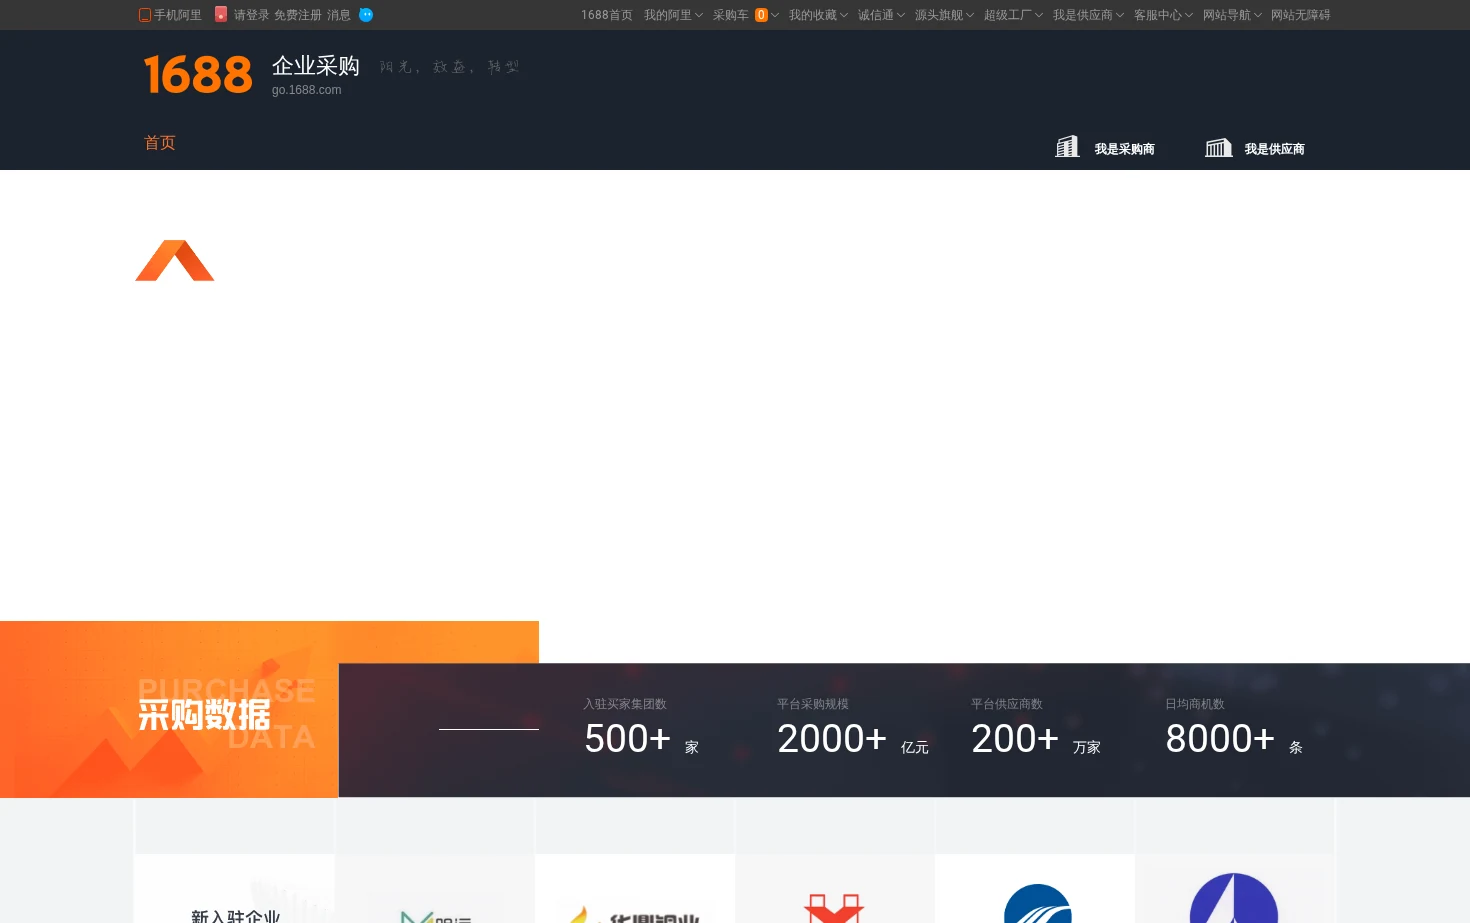This screenshot has height=923, width=1470.
Task: Click the blue chat bubble icon
Action: (x=366, y=15)
